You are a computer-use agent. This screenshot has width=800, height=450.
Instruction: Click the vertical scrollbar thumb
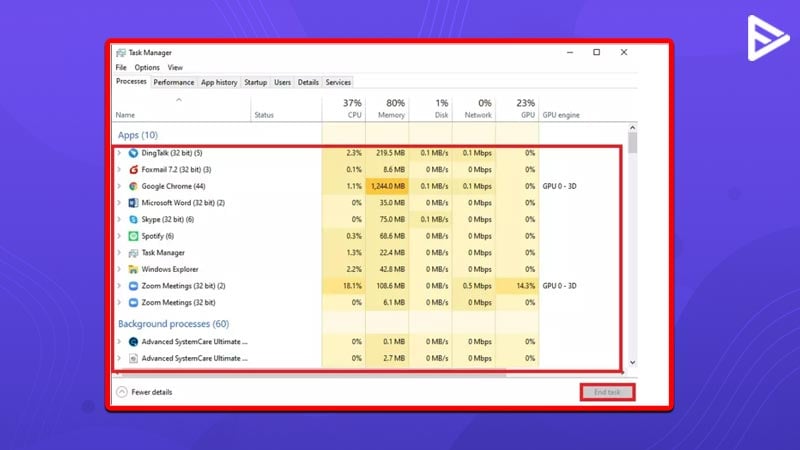pyautogui.click(x=633, y=143)
